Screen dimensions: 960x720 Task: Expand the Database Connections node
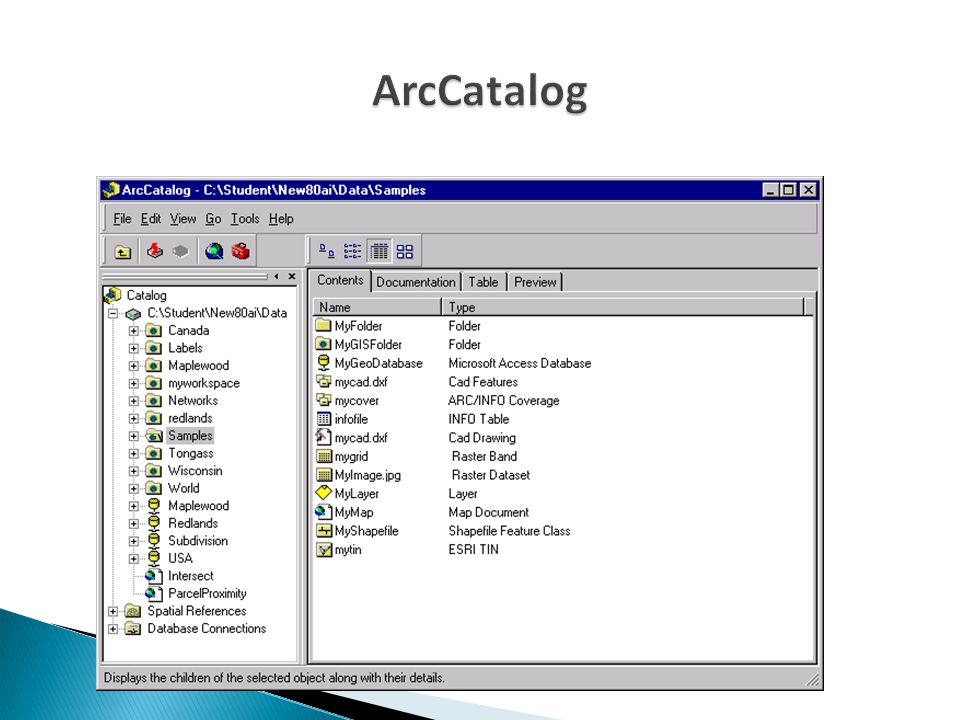pos(113,629)
